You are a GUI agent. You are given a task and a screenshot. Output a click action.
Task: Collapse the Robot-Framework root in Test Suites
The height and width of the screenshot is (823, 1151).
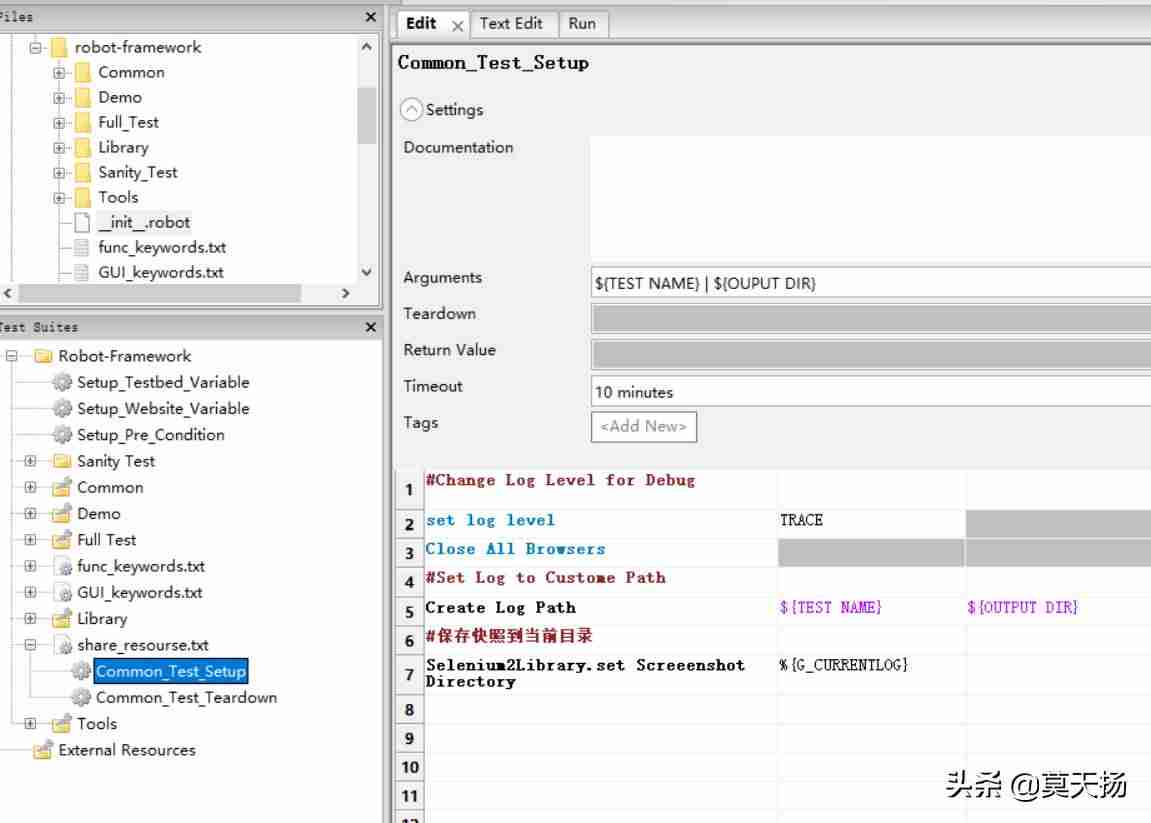coord(12,357)
